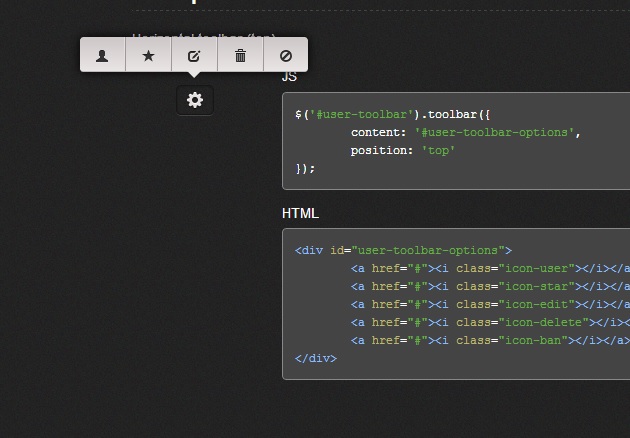Click the position 'top' value in code
This screenshot has height=438, width=630.
click(437, 150)
